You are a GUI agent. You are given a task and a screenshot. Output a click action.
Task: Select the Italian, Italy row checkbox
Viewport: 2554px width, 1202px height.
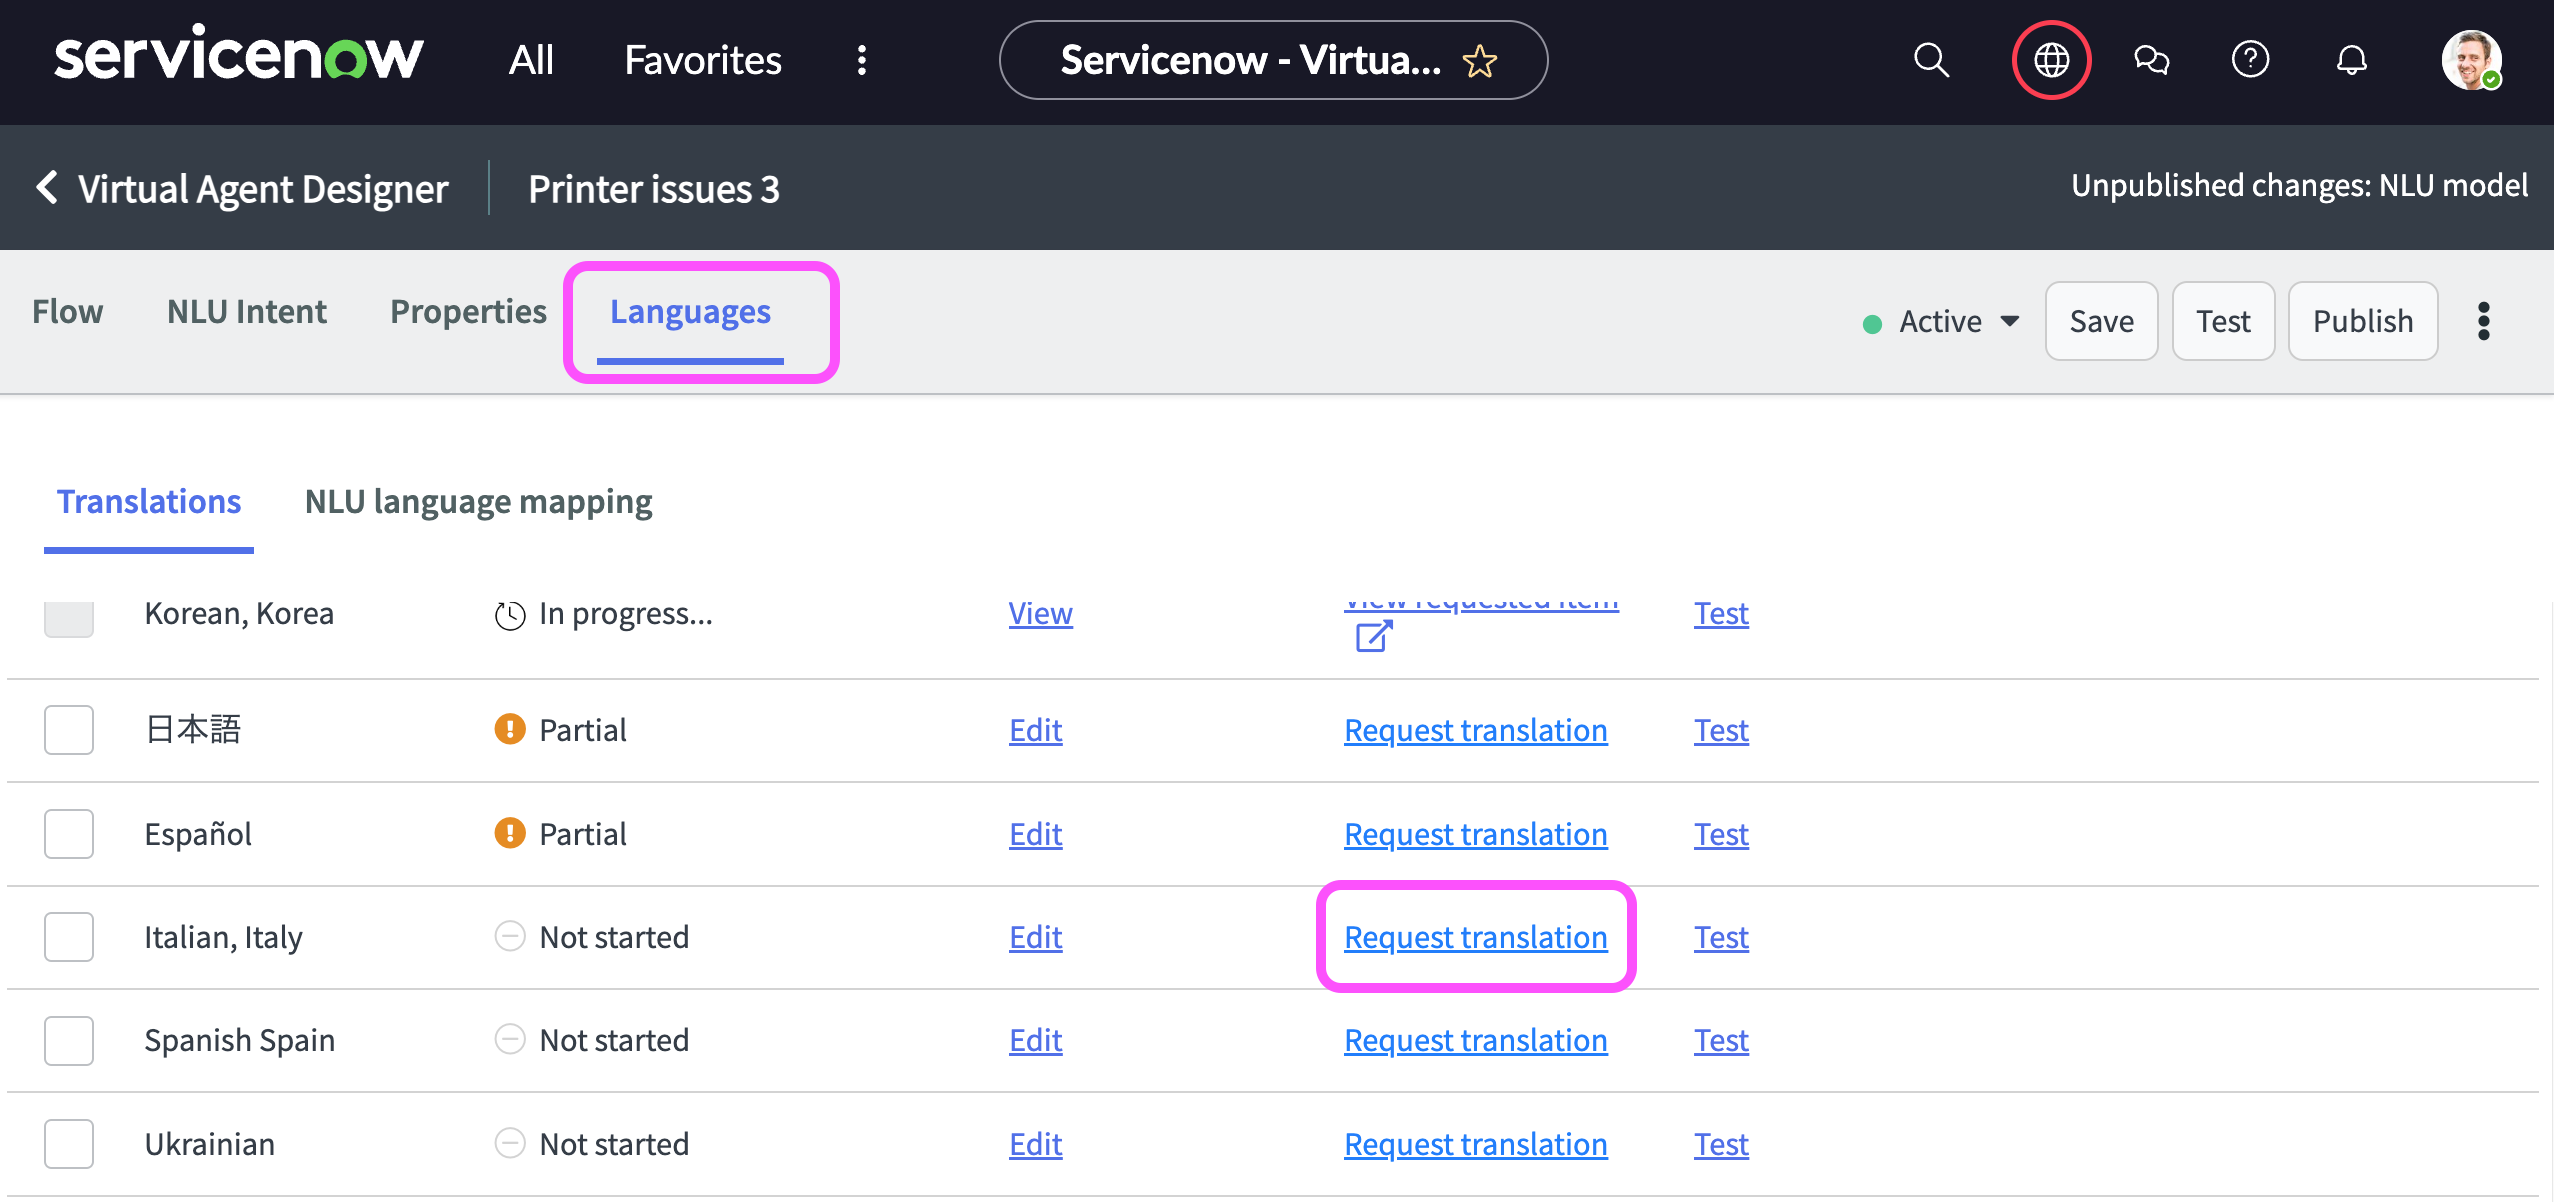(x=69, y=937)
